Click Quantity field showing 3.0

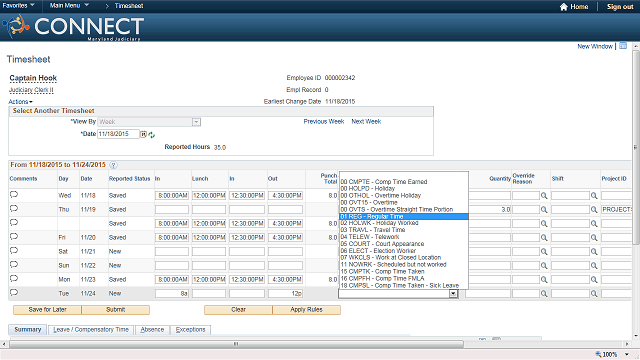488,210
